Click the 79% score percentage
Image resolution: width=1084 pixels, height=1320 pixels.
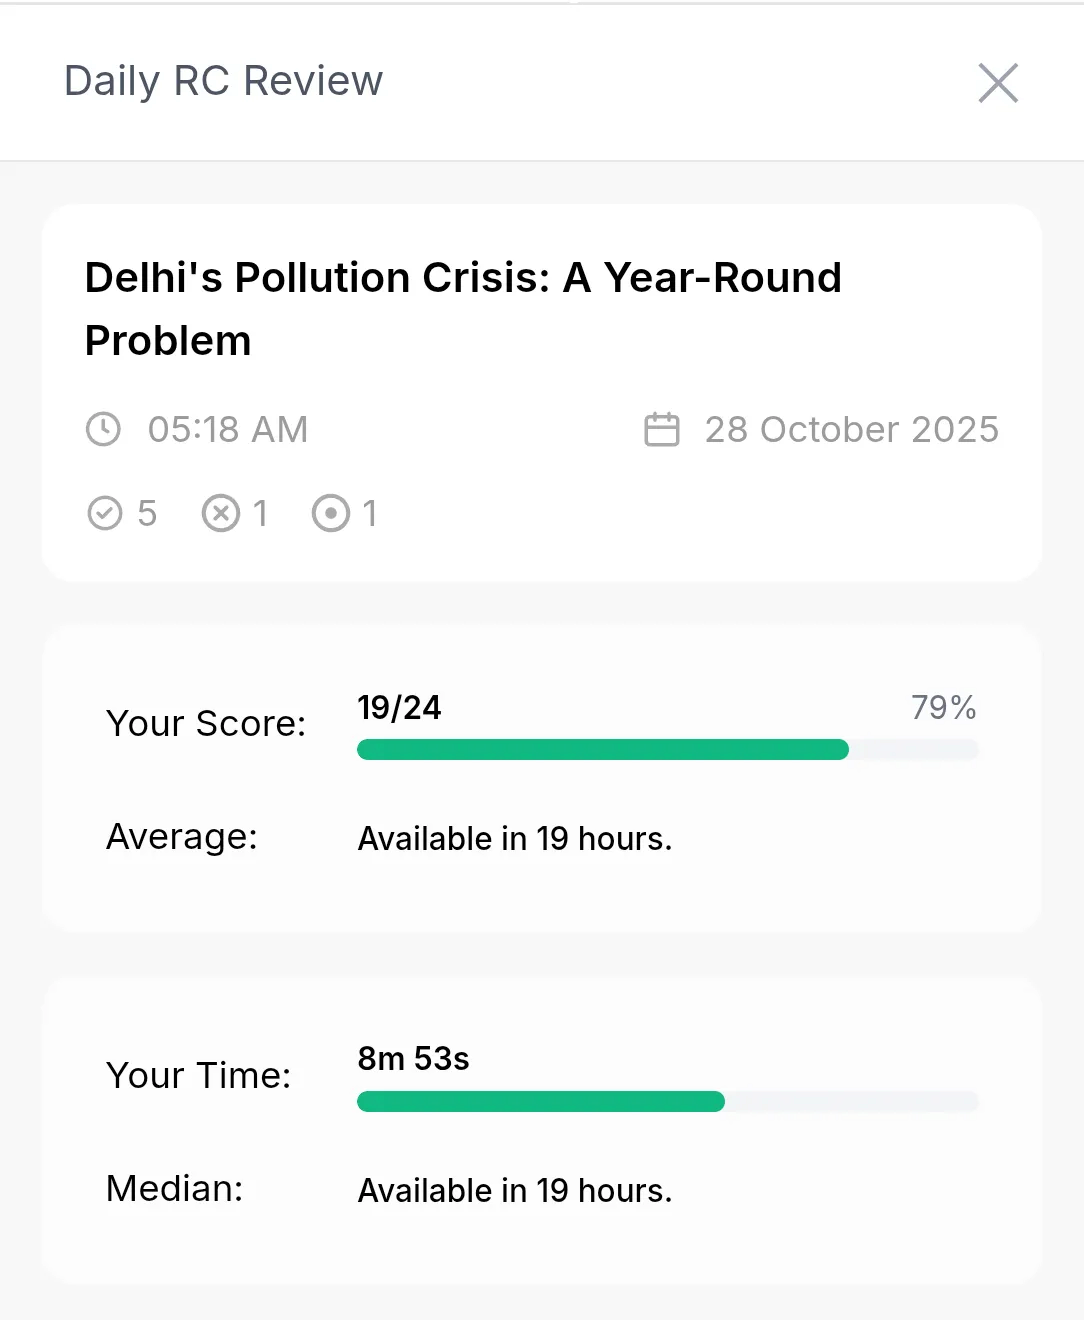pyautogui.click(x=944, y=707)
